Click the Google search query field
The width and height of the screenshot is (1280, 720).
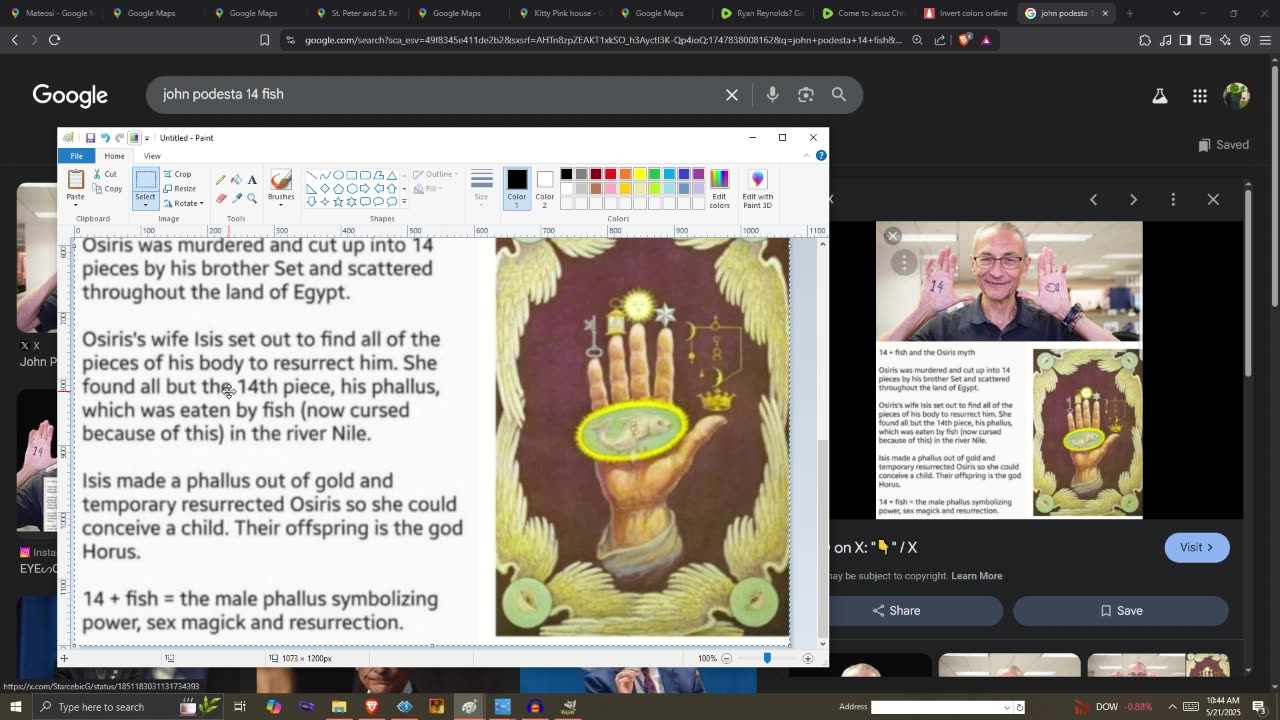[x=435, y=94]
